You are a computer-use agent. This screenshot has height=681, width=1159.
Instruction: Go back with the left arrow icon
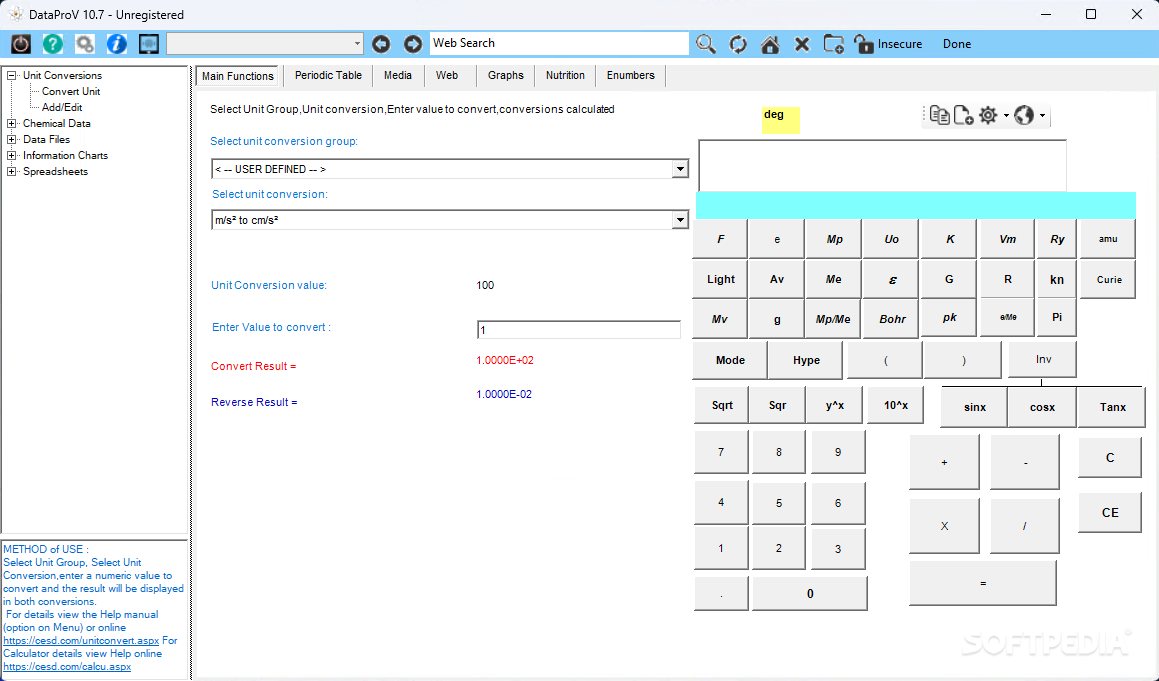point(381,44)
